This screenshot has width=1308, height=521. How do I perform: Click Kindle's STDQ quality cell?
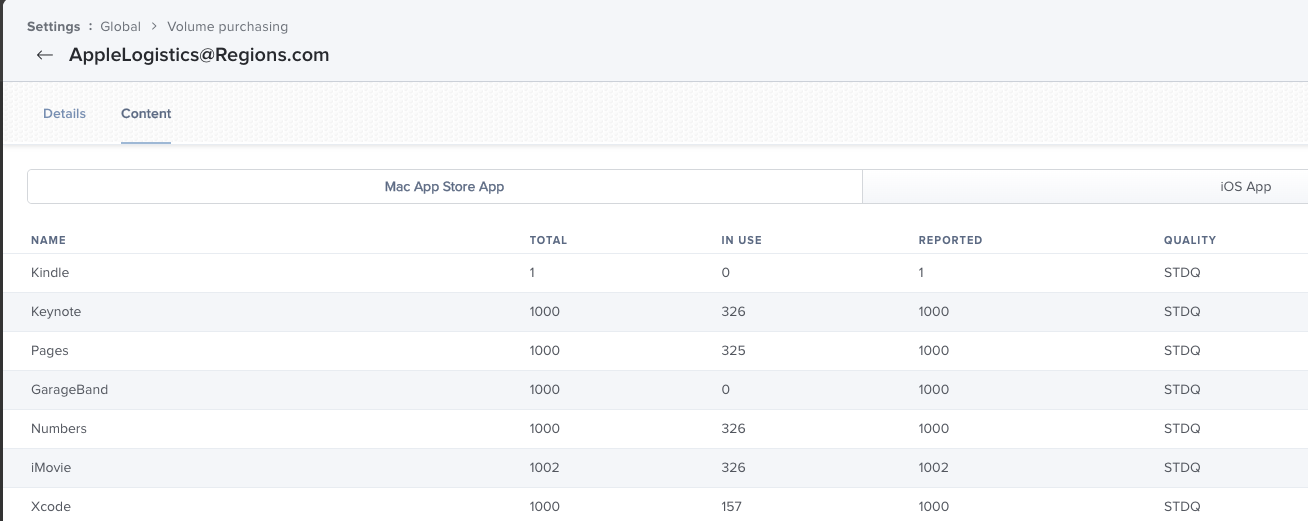pyautogui.click(x=1182, y=273)
